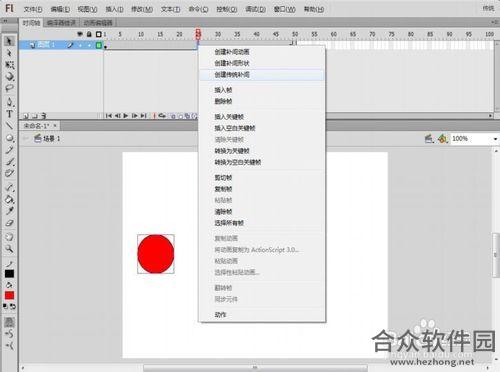This screenshot has width=500, height=372.
Task: Select the Brush tool
Action: point(9,162)
